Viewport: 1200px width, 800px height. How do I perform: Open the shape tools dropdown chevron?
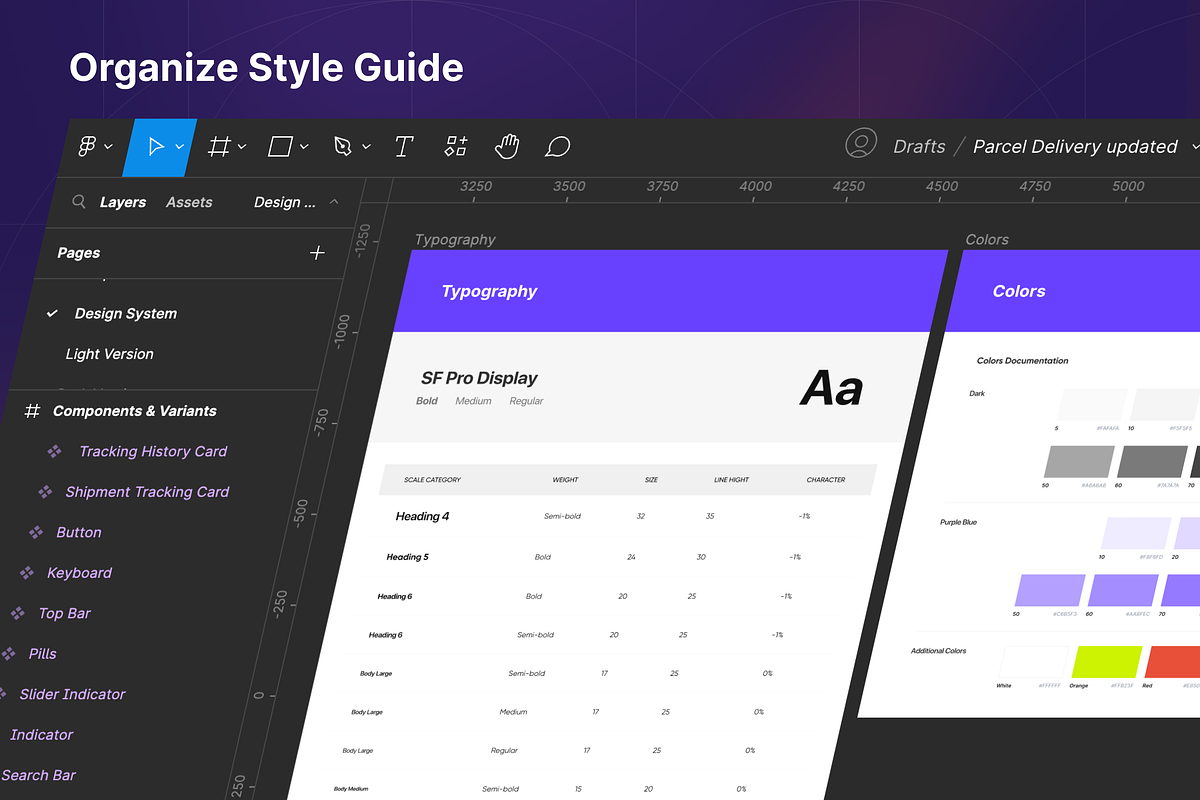click(x=304, y=147)
